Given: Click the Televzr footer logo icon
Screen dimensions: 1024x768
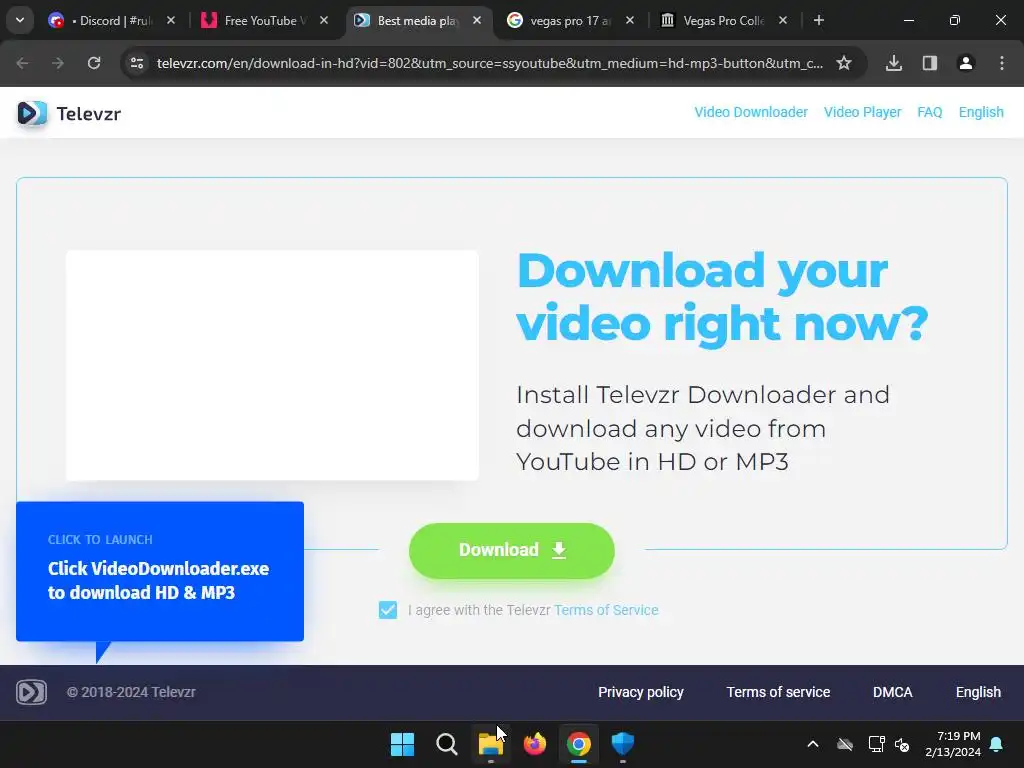Looking at the screenshot, I should click(x=31, y=692).
